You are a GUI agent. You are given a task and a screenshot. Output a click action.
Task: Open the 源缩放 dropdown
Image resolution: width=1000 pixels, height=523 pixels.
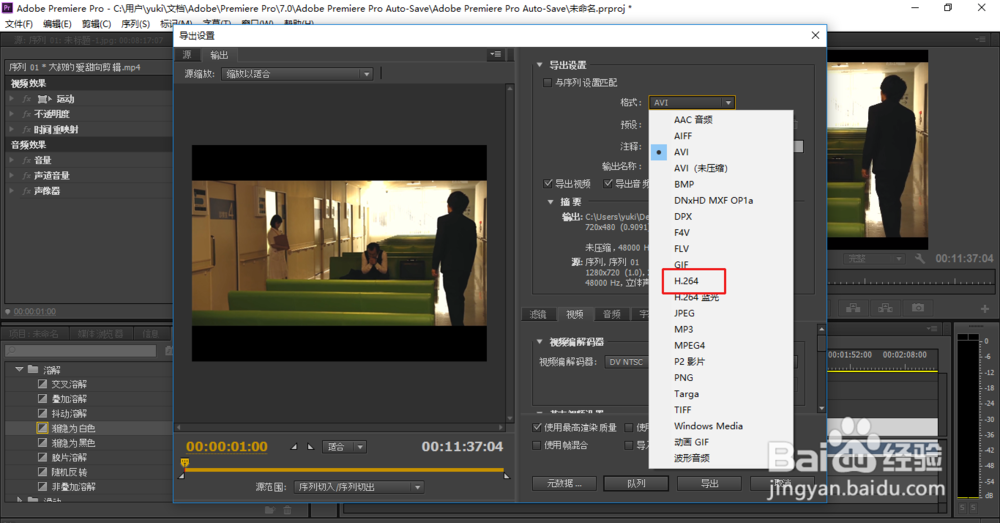point(297,74)
